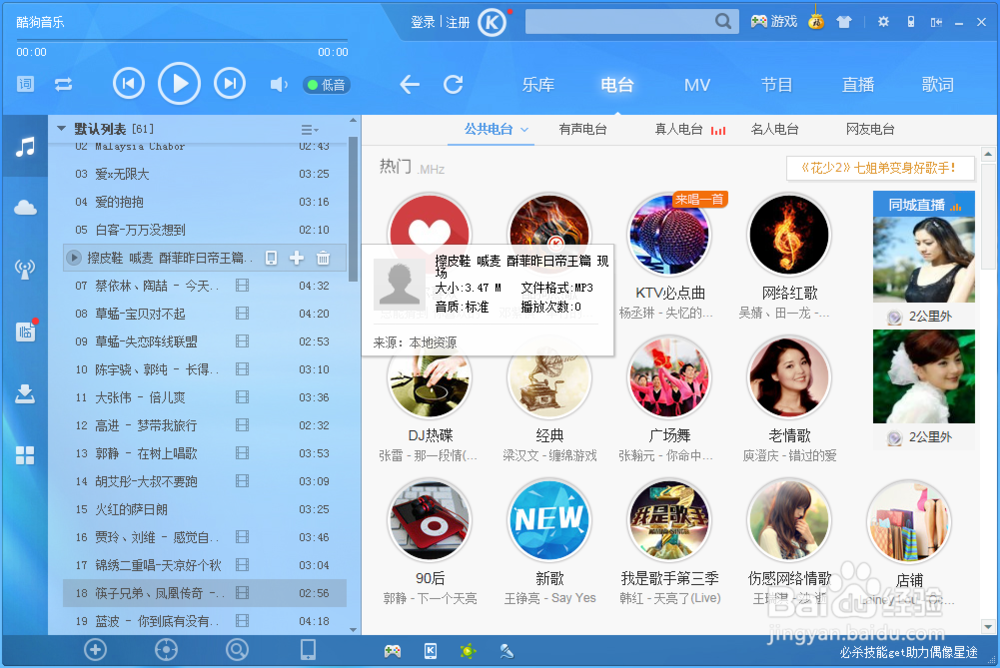Change the loop playback mode
This screenshot has height=668, width=1000.
point(63,84)
